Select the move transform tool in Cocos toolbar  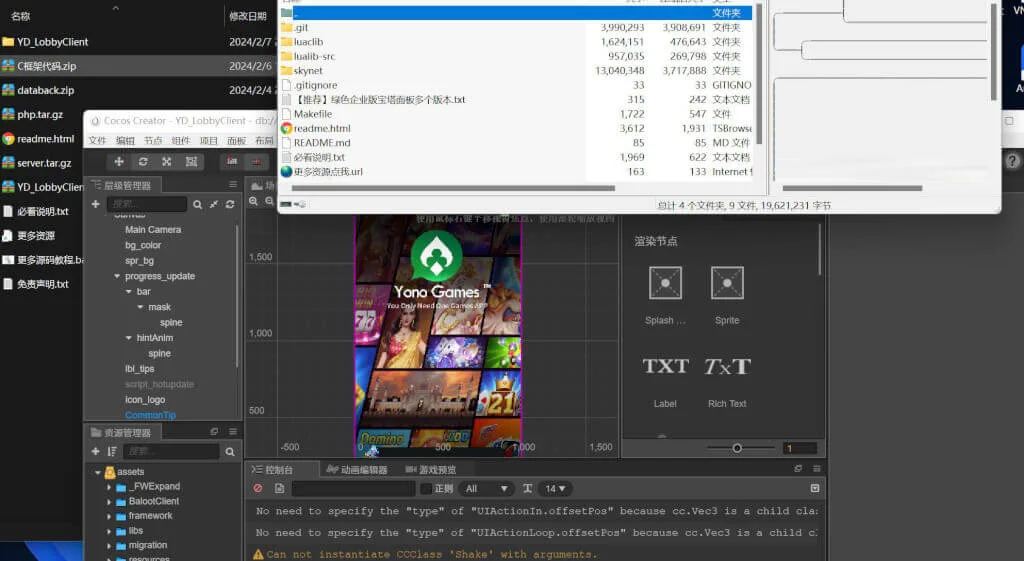120,162
